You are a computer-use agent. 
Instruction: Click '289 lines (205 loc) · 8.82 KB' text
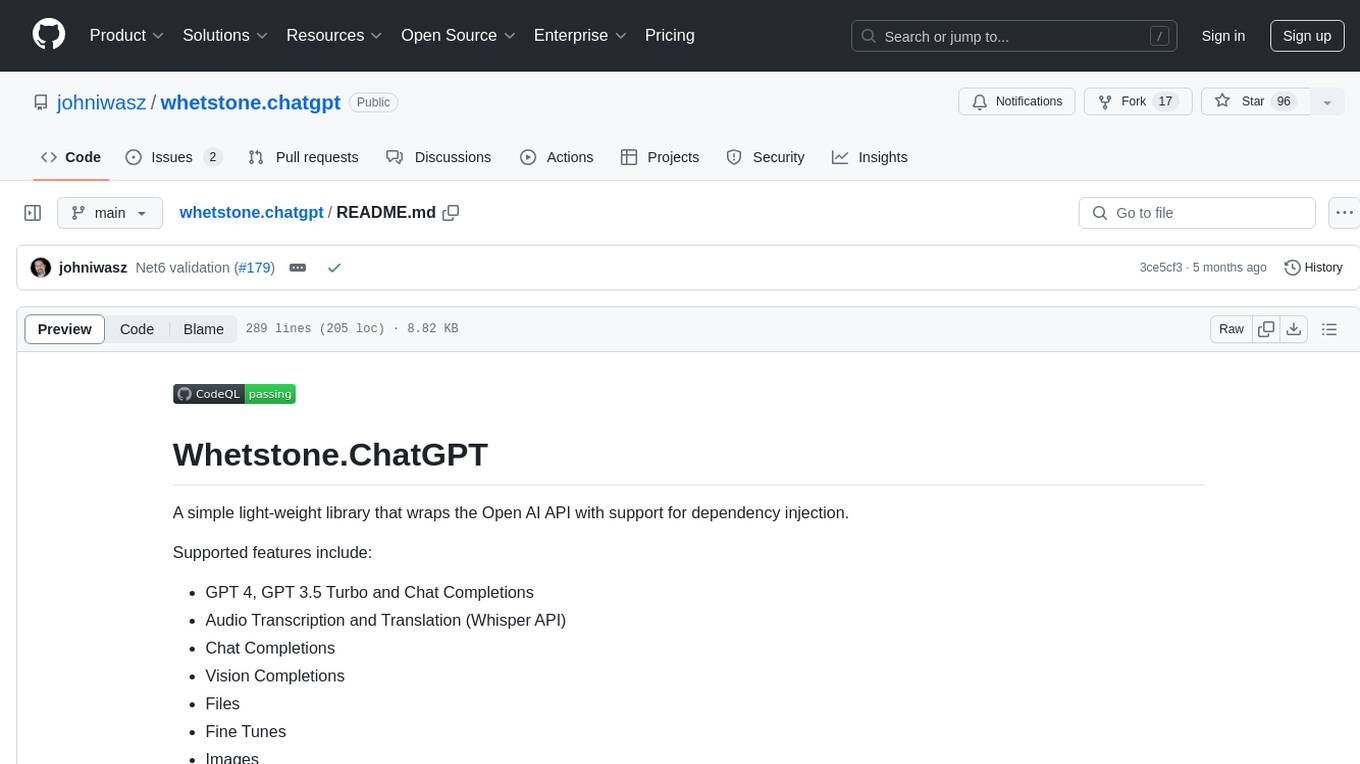coord(352,329)
